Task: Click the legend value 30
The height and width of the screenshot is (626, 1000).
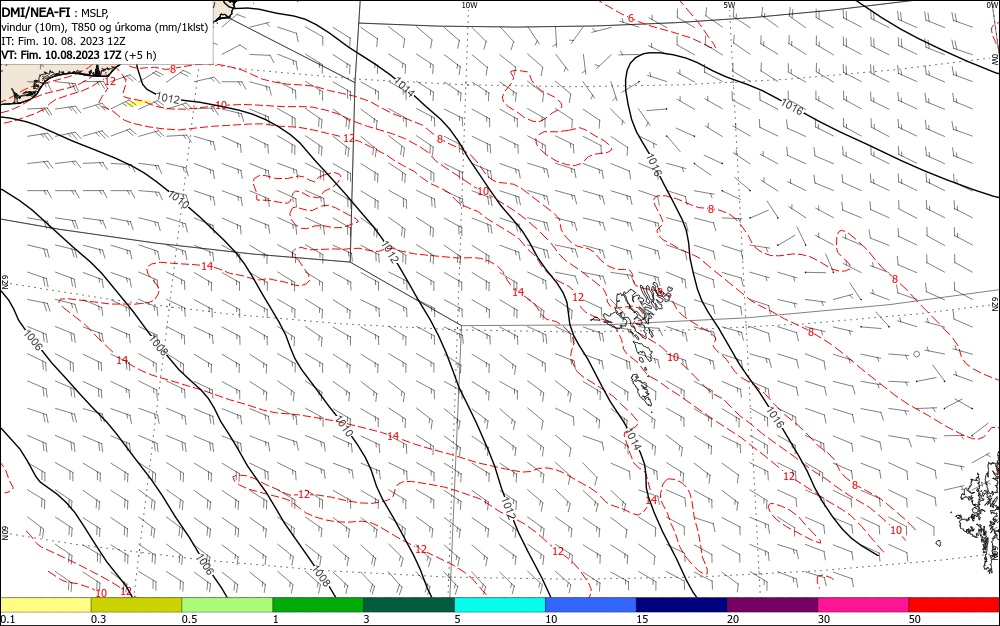Action: (824, 619)
